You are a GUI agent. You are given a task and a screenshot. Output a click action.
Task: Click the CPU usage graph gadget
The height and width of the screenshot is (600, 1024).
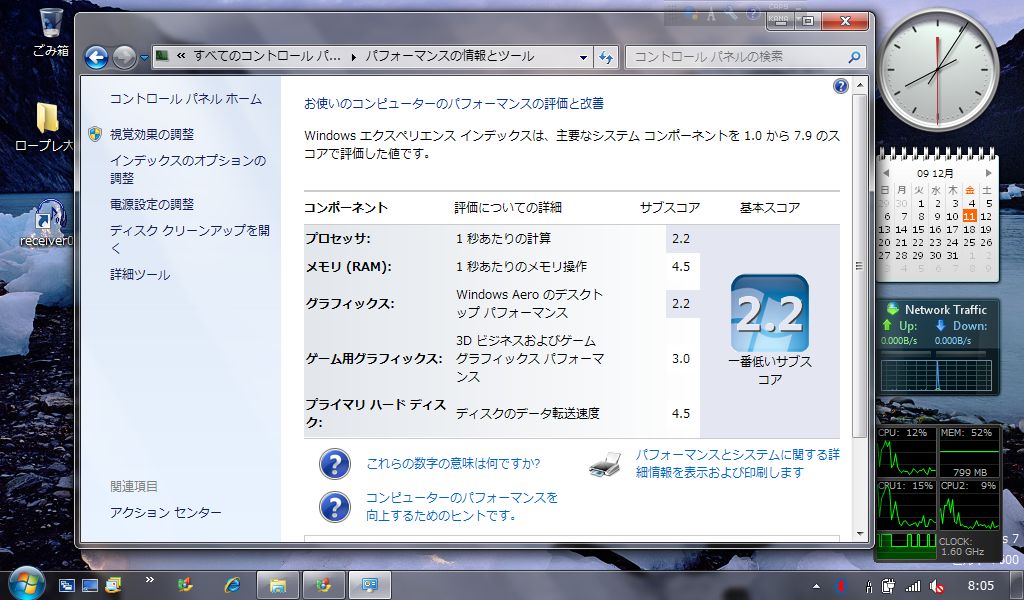click(906, 452)
